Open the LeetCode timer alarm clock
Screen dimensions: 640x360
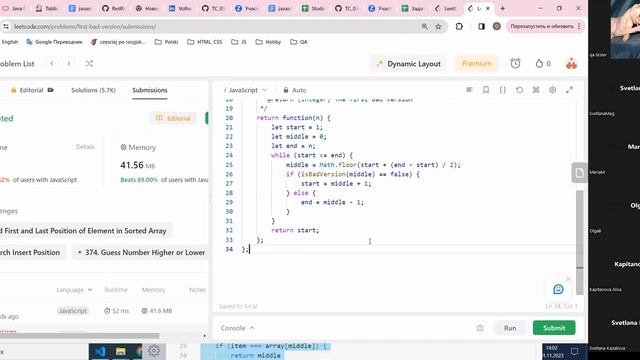coord(515,63)
